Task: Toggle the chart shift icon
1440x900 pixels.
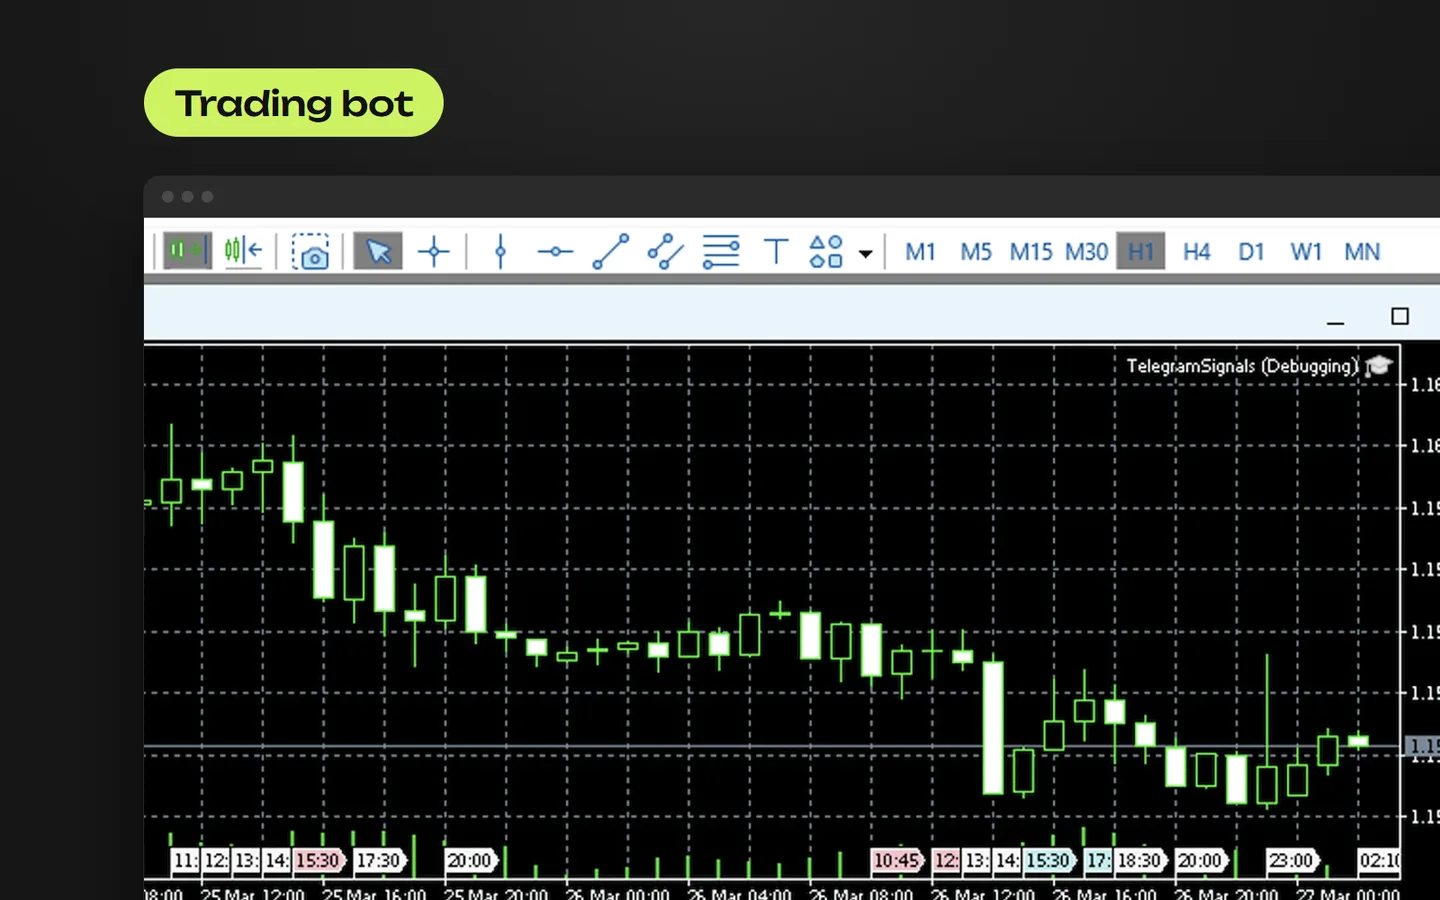Action: pos(243,251)
